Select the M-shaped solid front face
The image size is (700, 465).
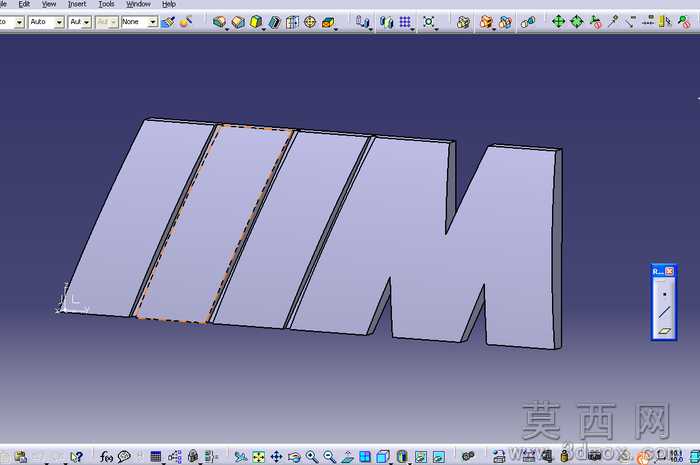click(420, 237)
